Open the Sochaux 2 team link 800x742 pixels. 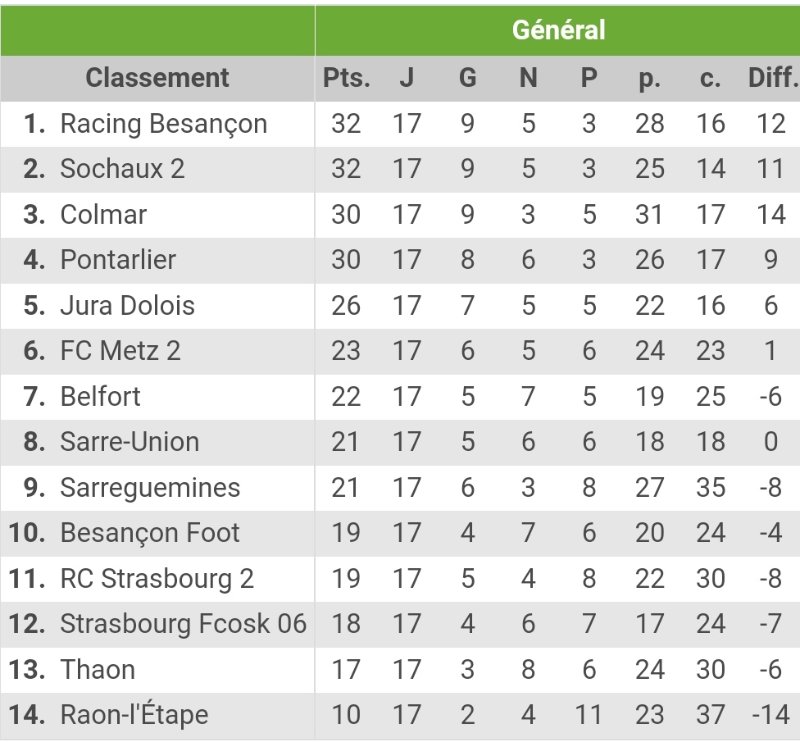click(x=122, y=169)
